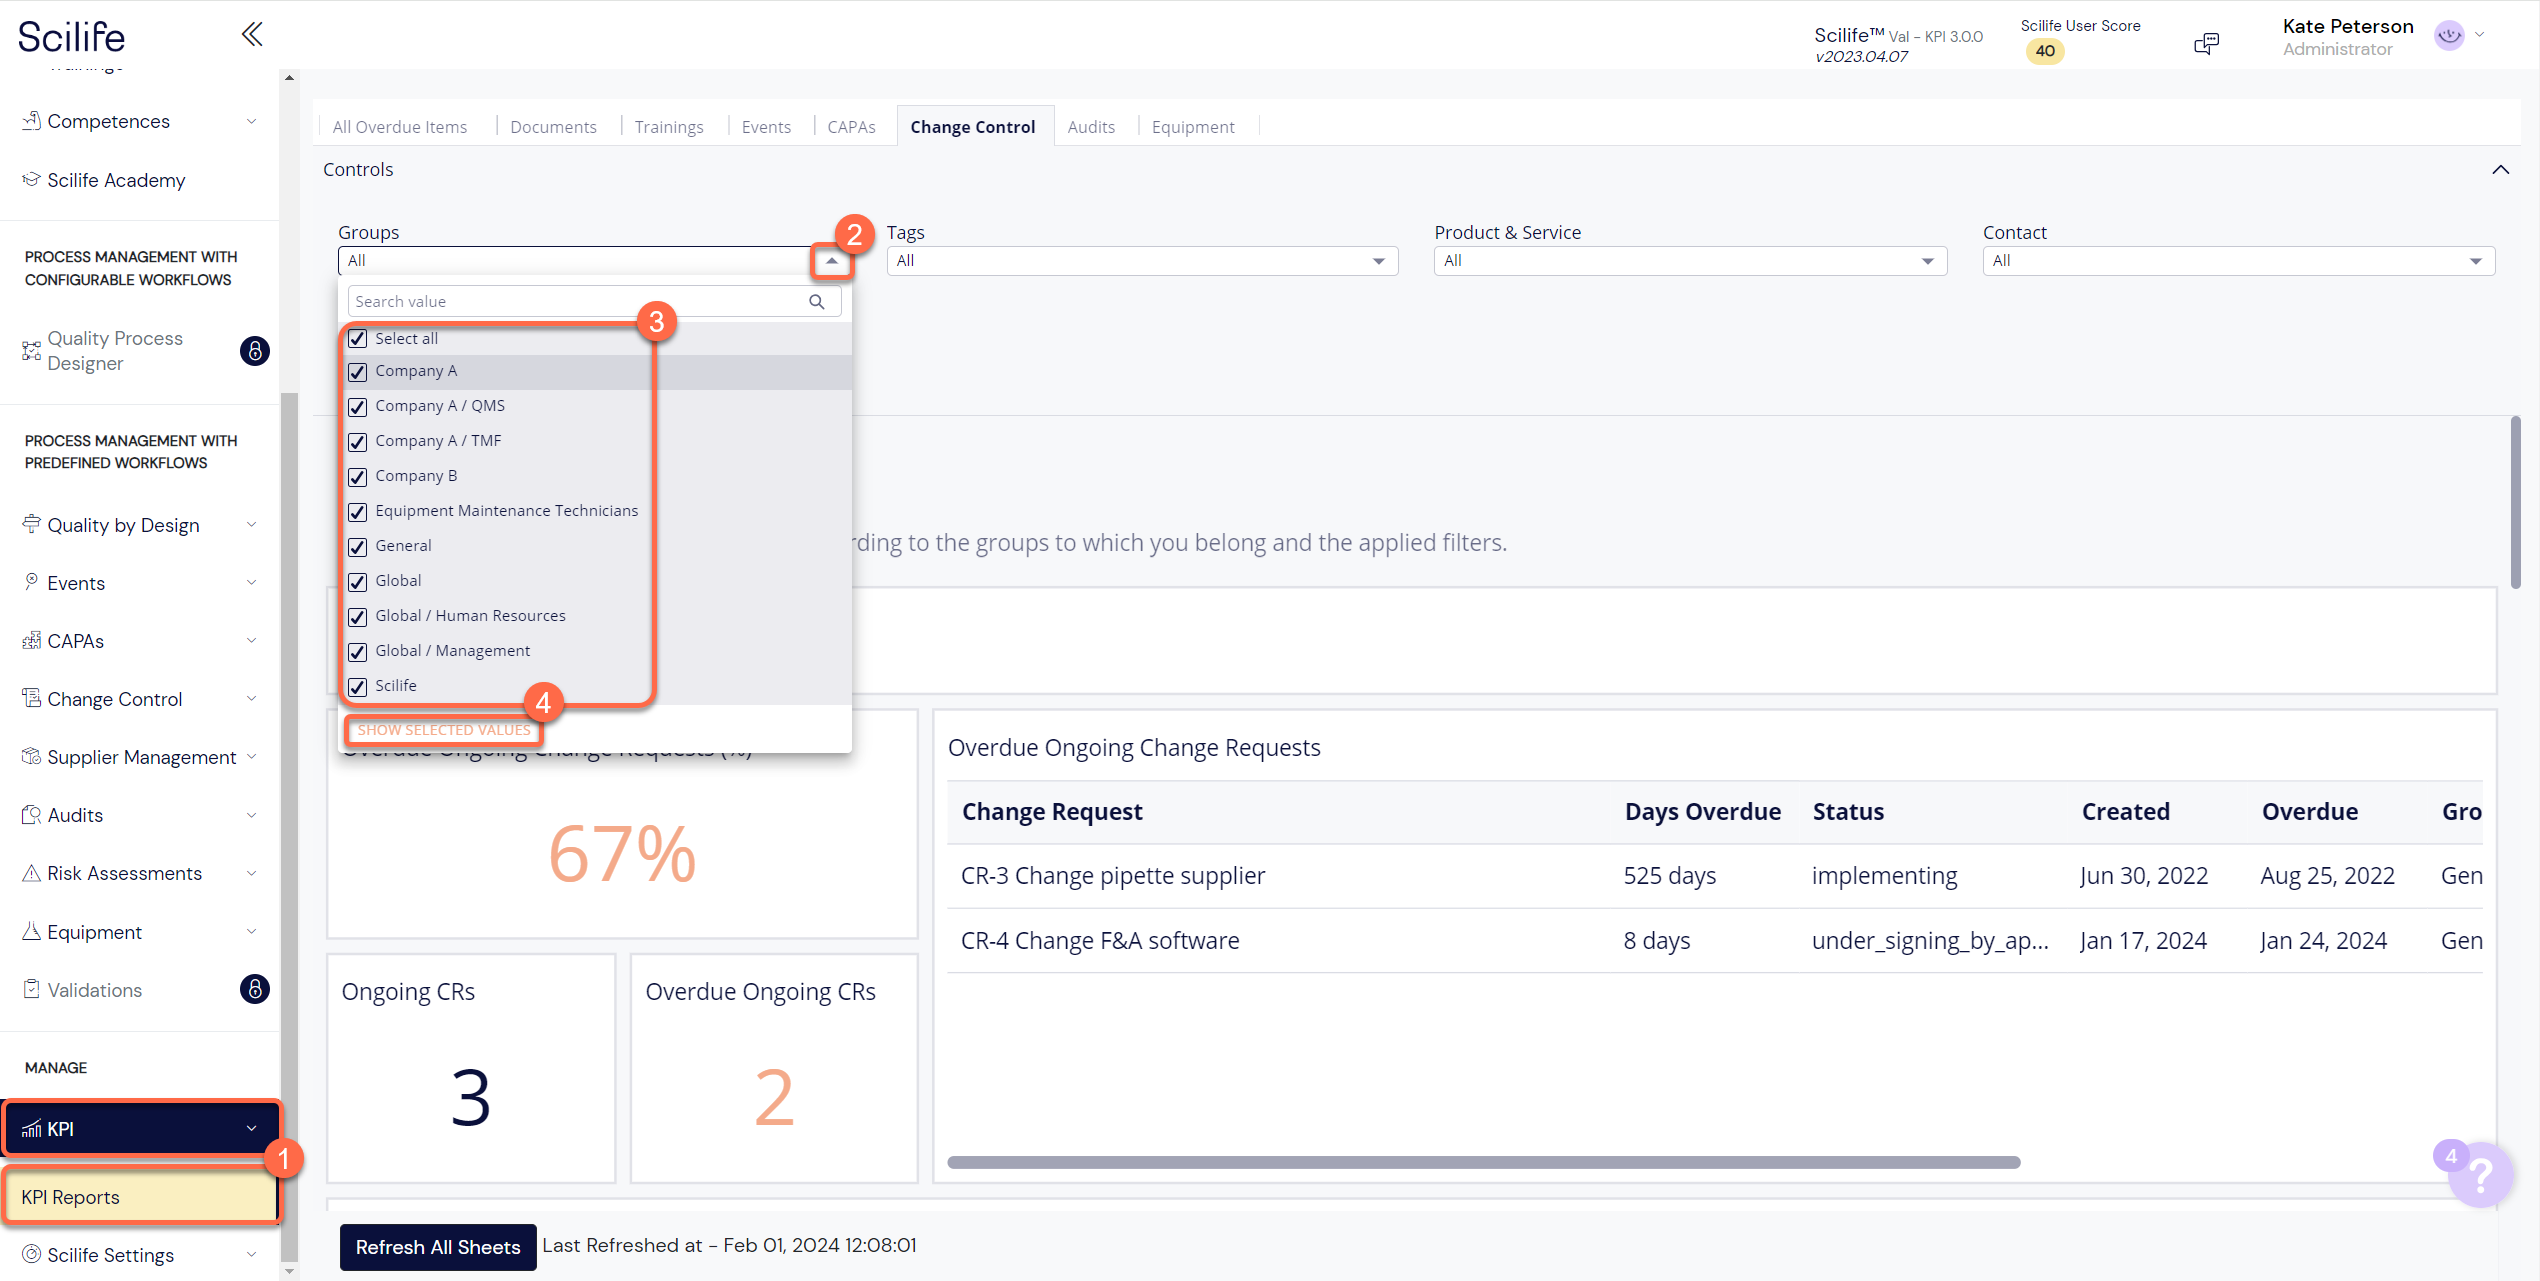Uncheck Global / Human Resources checkbox
This screenshot has height=1281, width=2540.
coord(357,617)
